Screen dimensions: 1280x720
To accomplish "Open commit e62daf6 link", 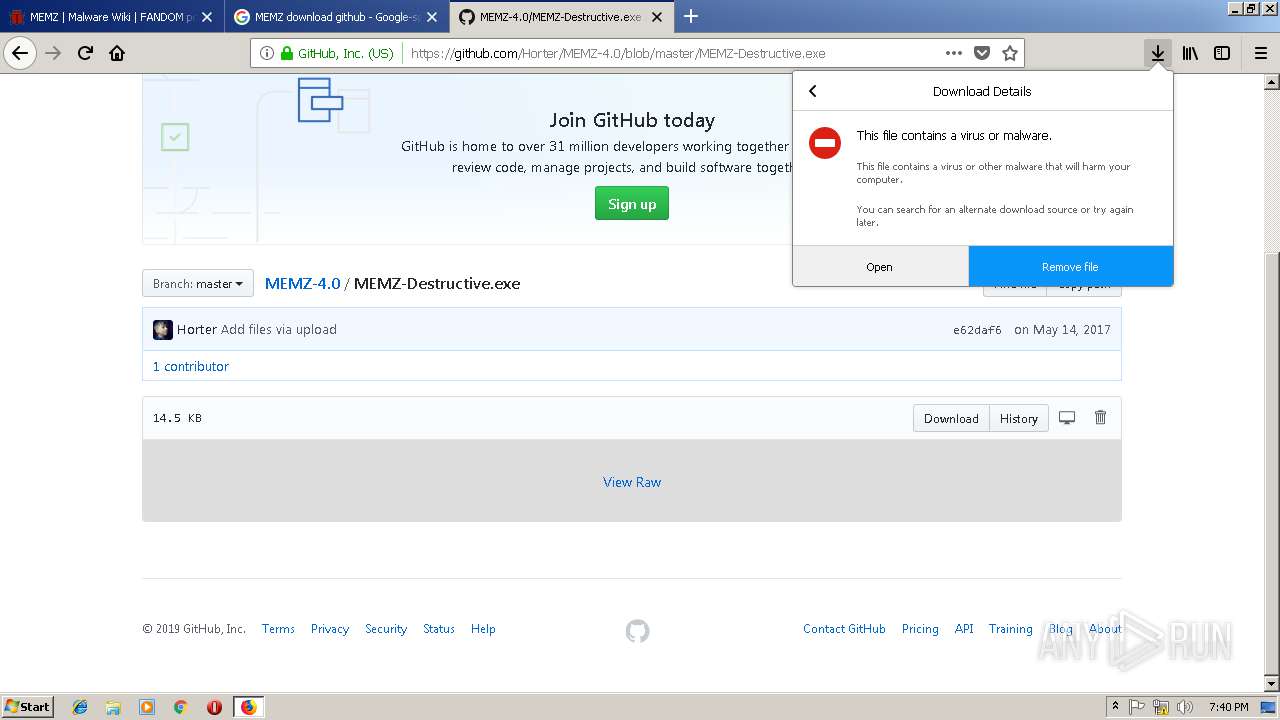I will (977, 330).
